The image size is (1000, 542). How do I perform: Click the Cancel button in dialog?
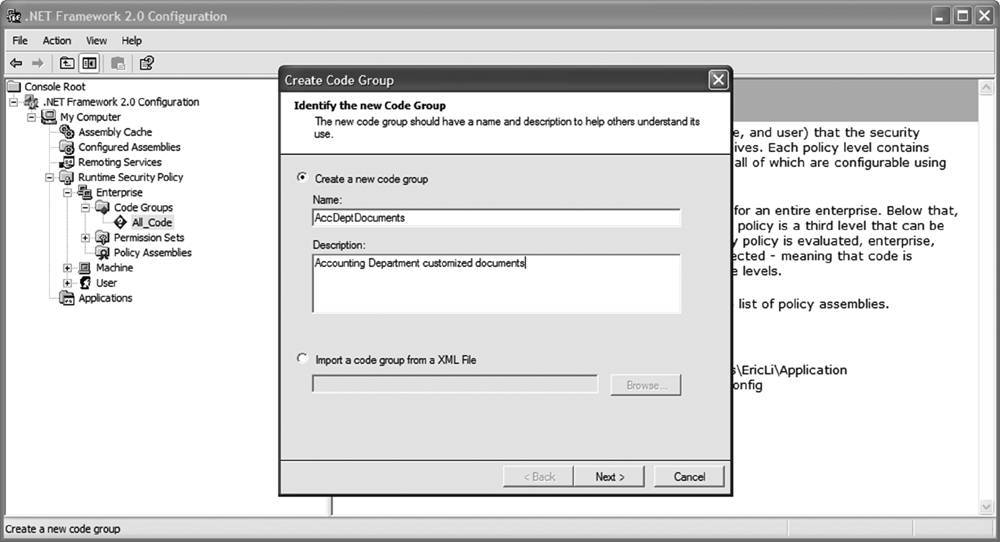689,477
